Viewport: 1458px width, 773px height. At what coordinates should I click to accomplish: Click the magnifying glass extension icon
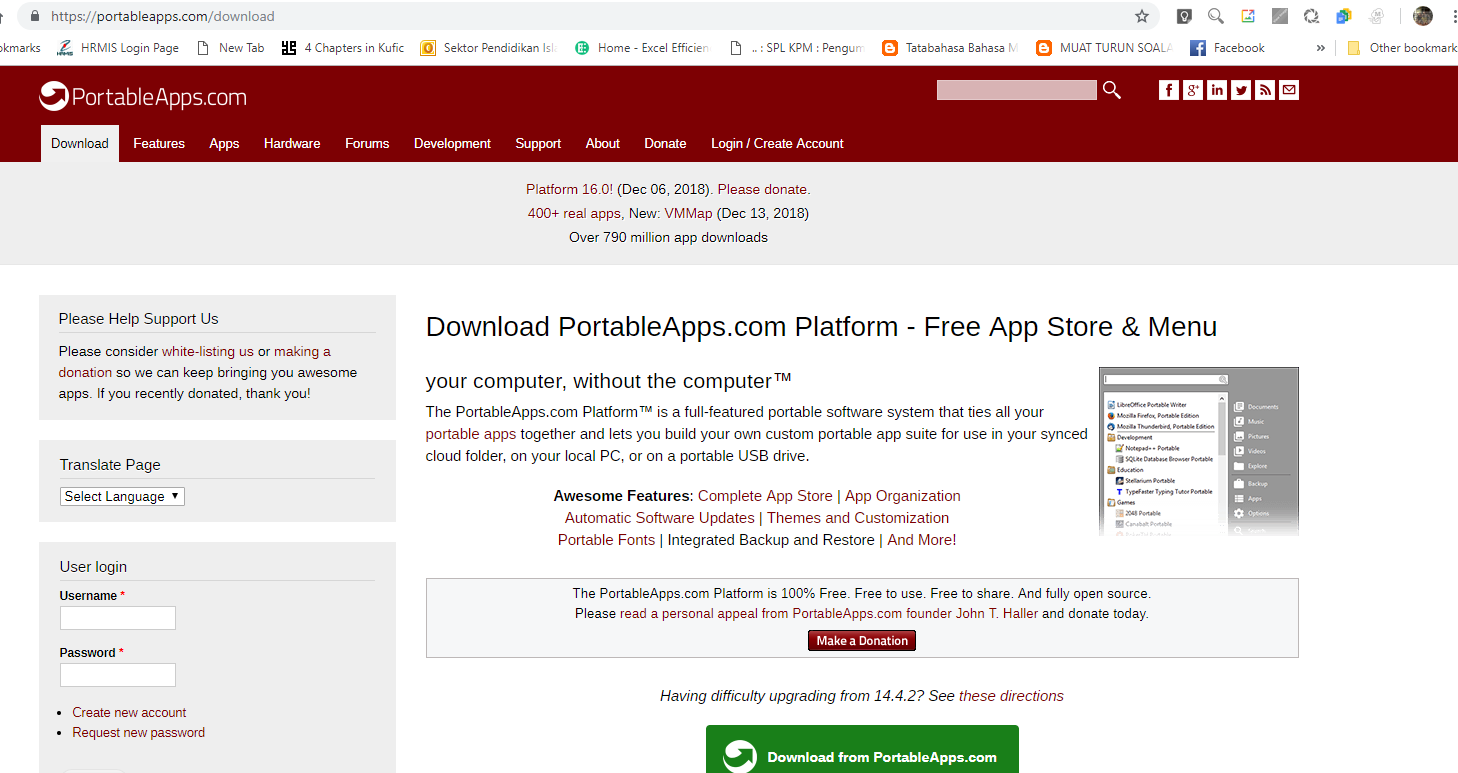pyautogui.click(x=1216, y=16)
